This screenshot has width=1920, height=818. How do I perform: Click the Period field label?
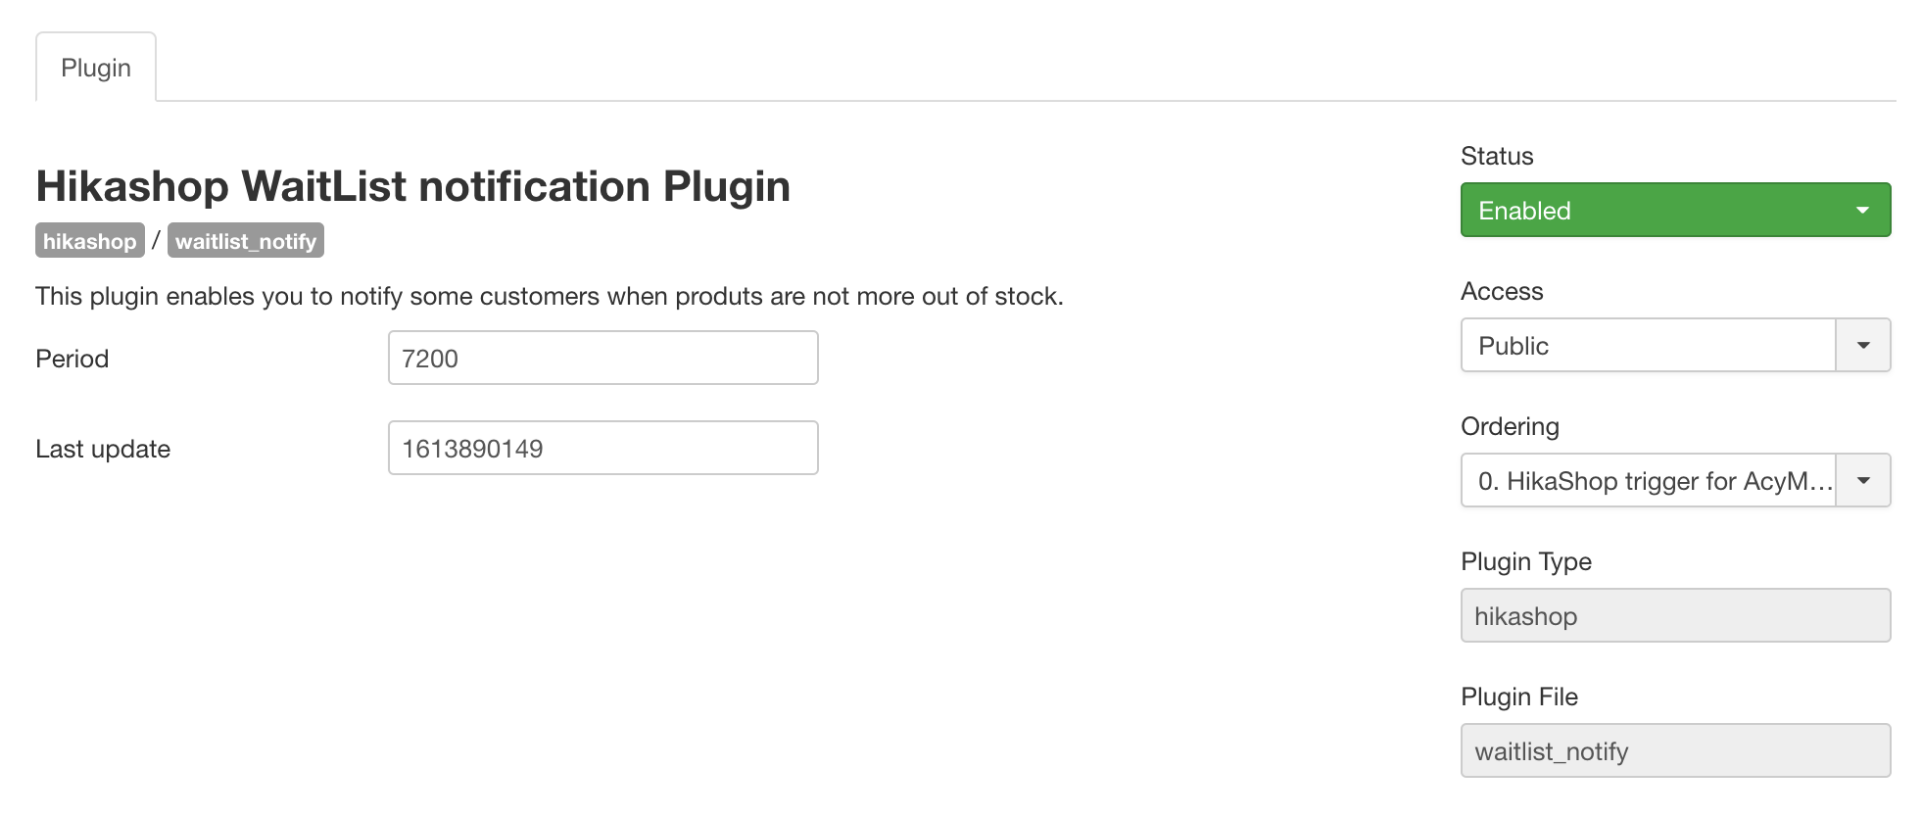[x=72, y=358]
